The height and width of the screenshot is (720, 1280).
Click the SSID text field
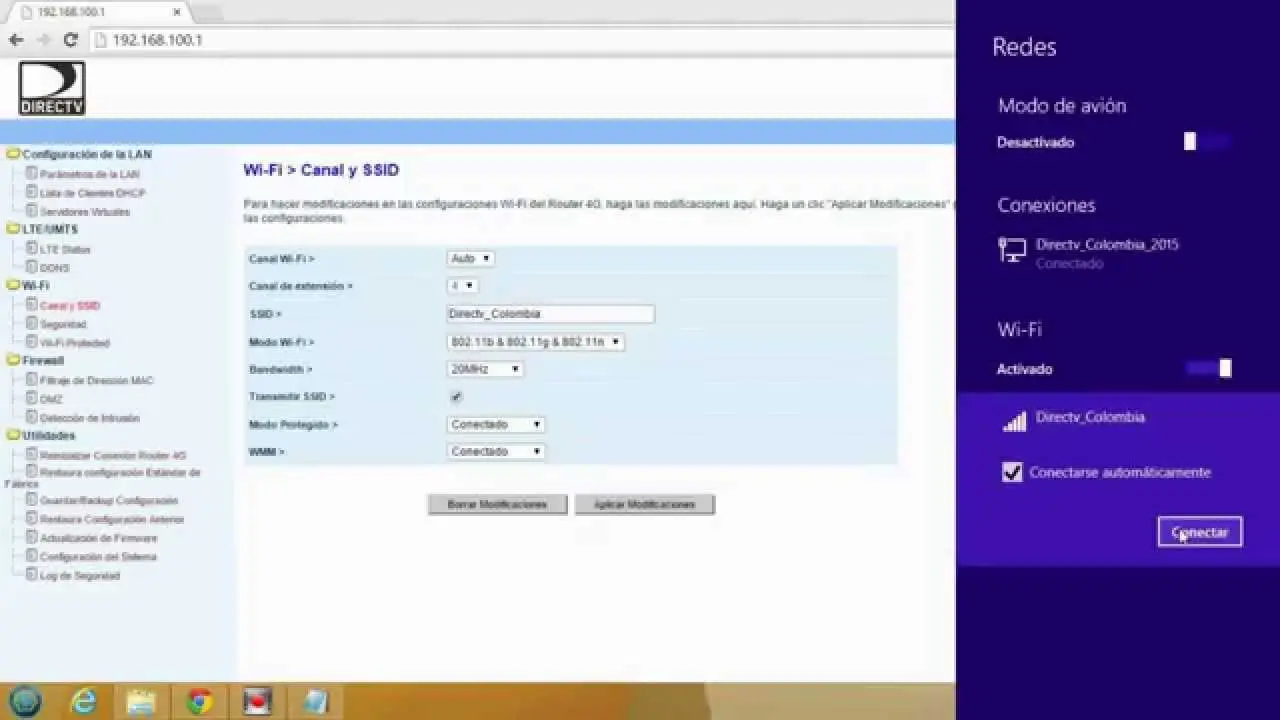550,313
